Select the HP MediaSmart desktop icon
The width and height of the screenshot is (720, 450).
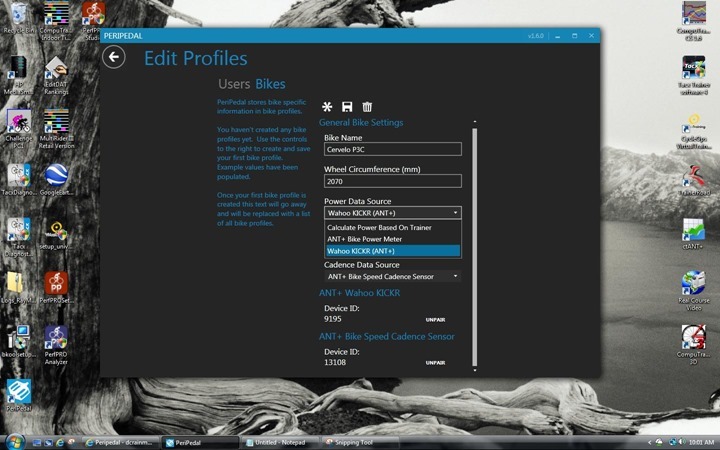click(18, 75)
